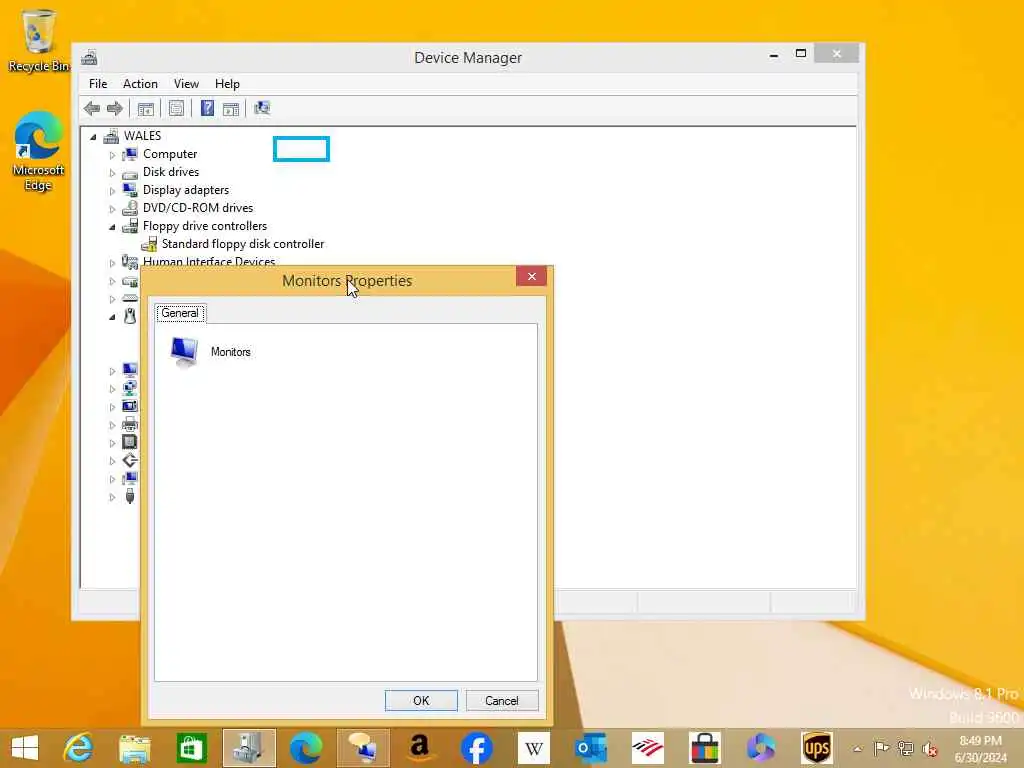This screenshot has height=768, width=1024.
Task: Select the Microsoft Edge desktop shortcut
Action: pyautogui.click(x=38, y=152)
